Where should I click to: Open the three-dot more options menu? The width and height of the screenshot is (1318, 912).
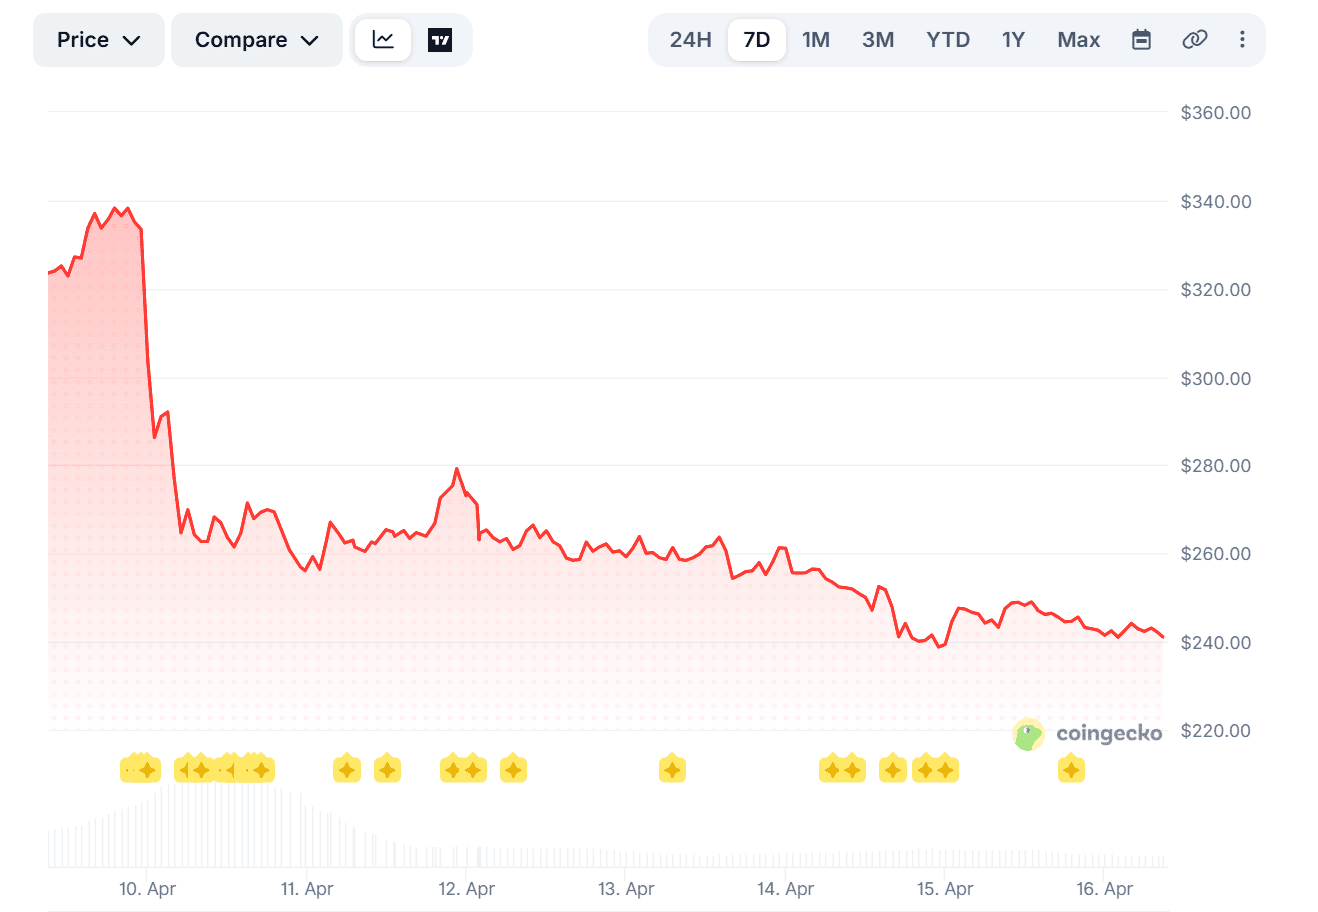[x=1242, y=40]
